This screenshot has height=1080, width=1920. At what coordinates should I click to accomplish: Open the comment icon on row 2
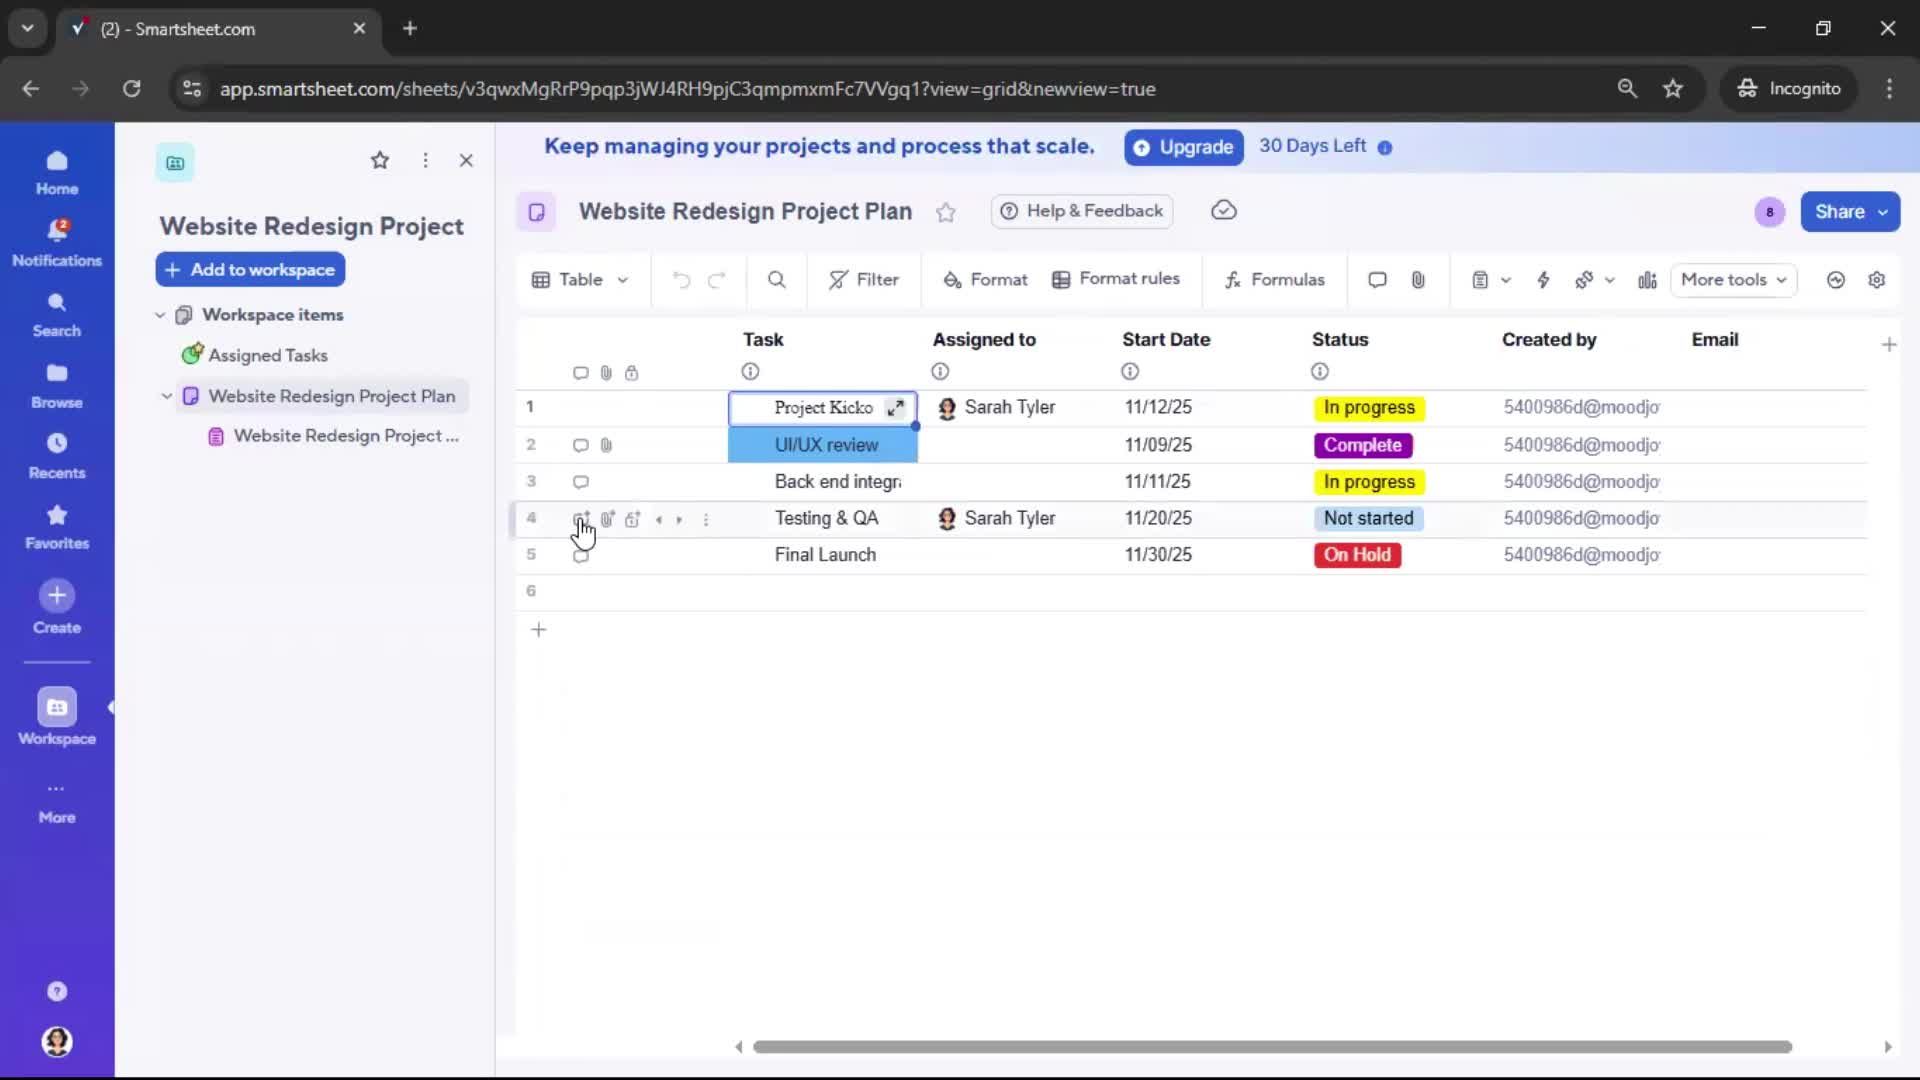(x=581, y=445)
